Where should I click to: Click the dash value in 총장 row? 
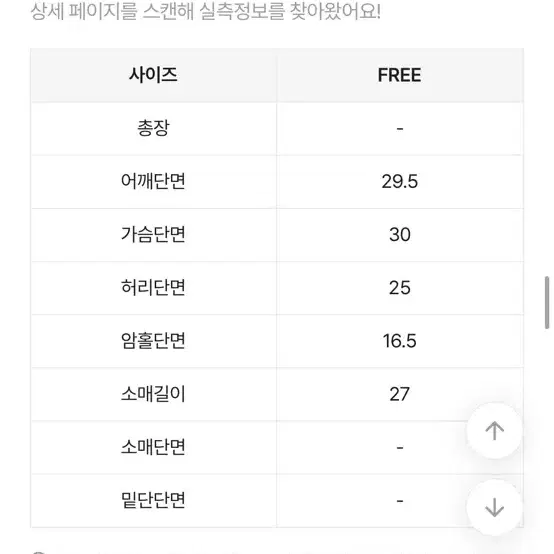click(400, 129)
